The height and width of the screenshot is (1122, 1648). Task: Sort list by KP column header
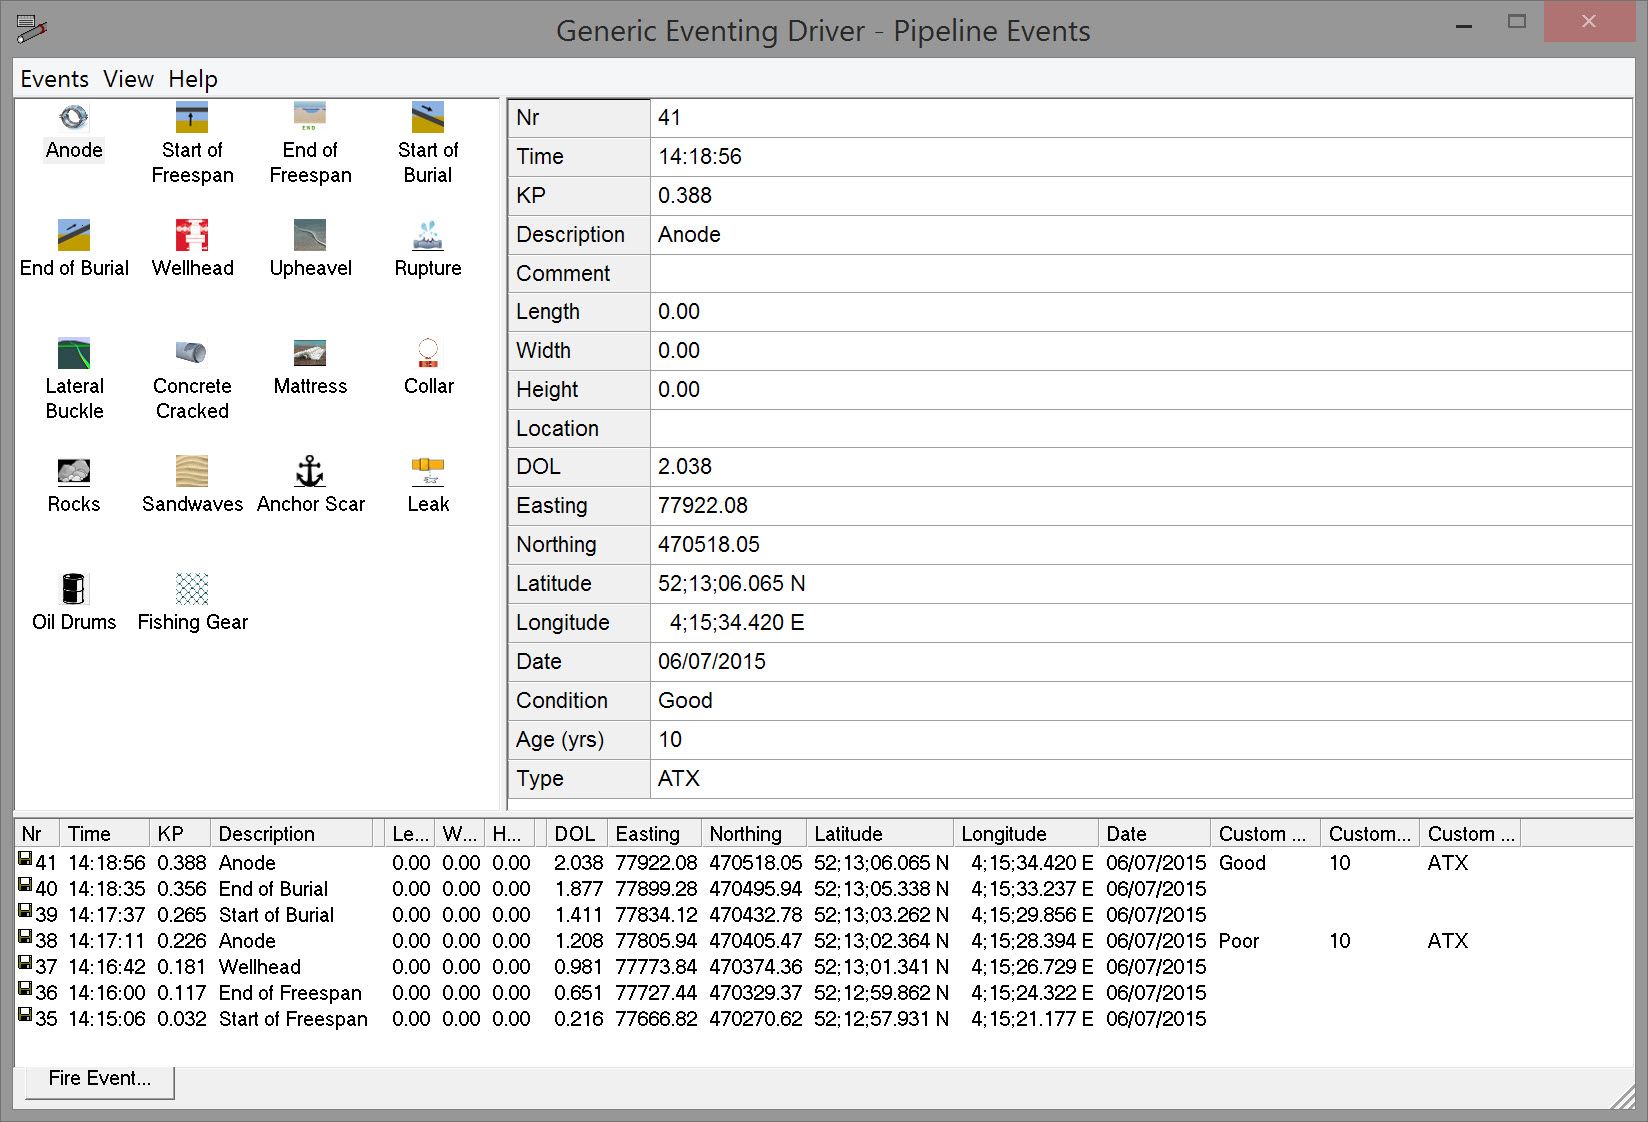click(179, 834)
